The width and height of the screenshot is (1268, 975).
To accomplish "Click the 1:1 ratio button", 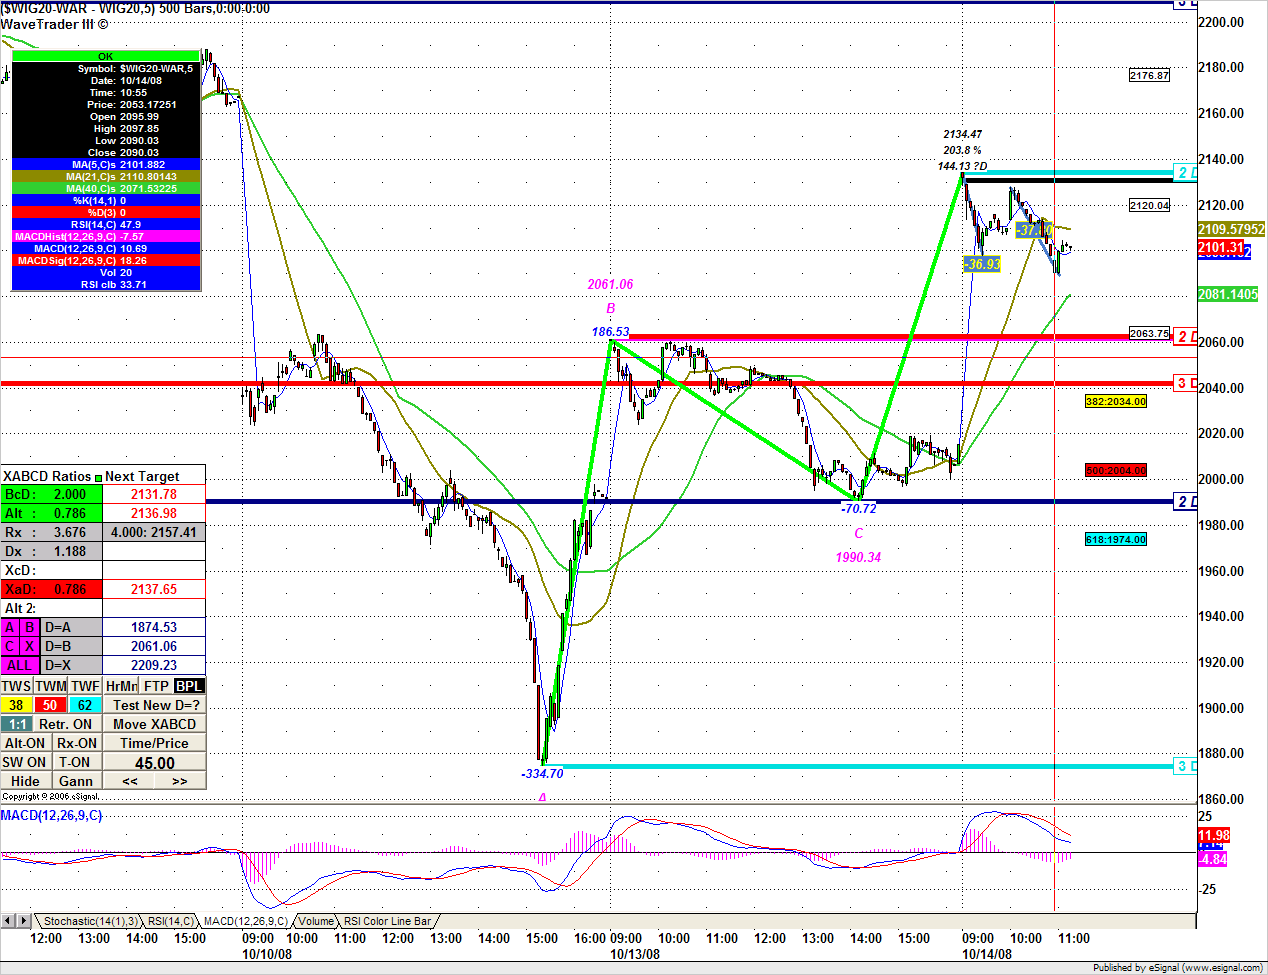I will click(x=17, y=724).
